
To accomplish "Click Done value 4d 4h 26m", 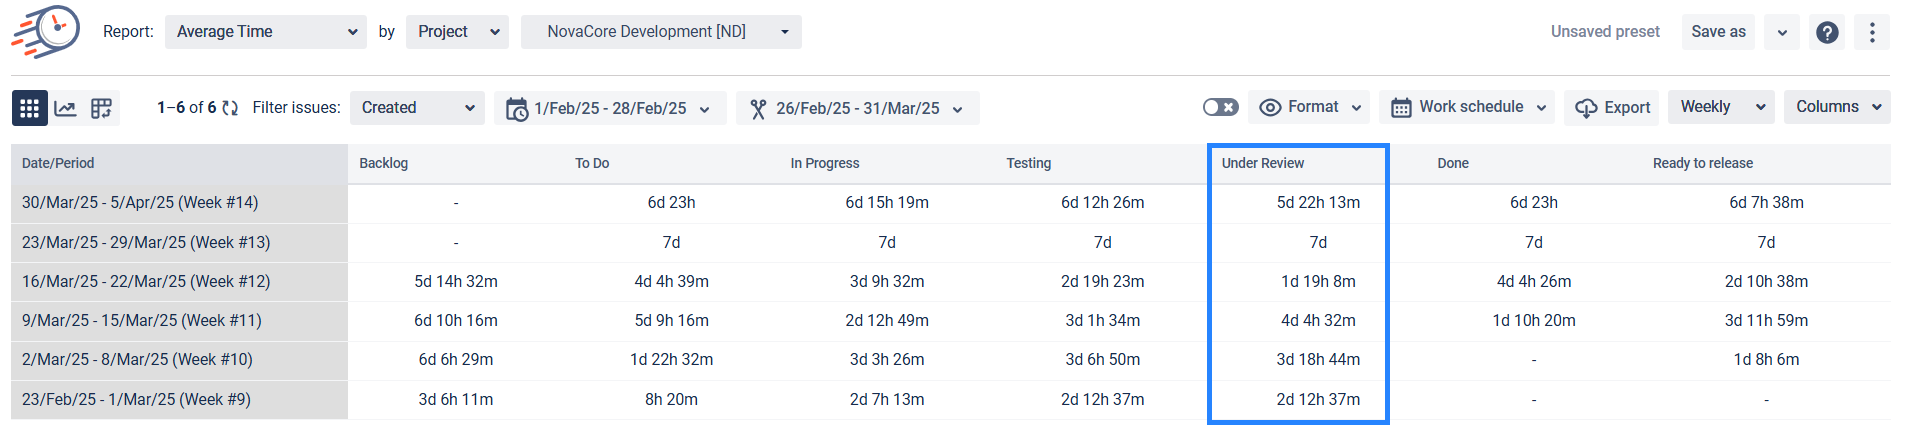I will [x=1534, y=282].
